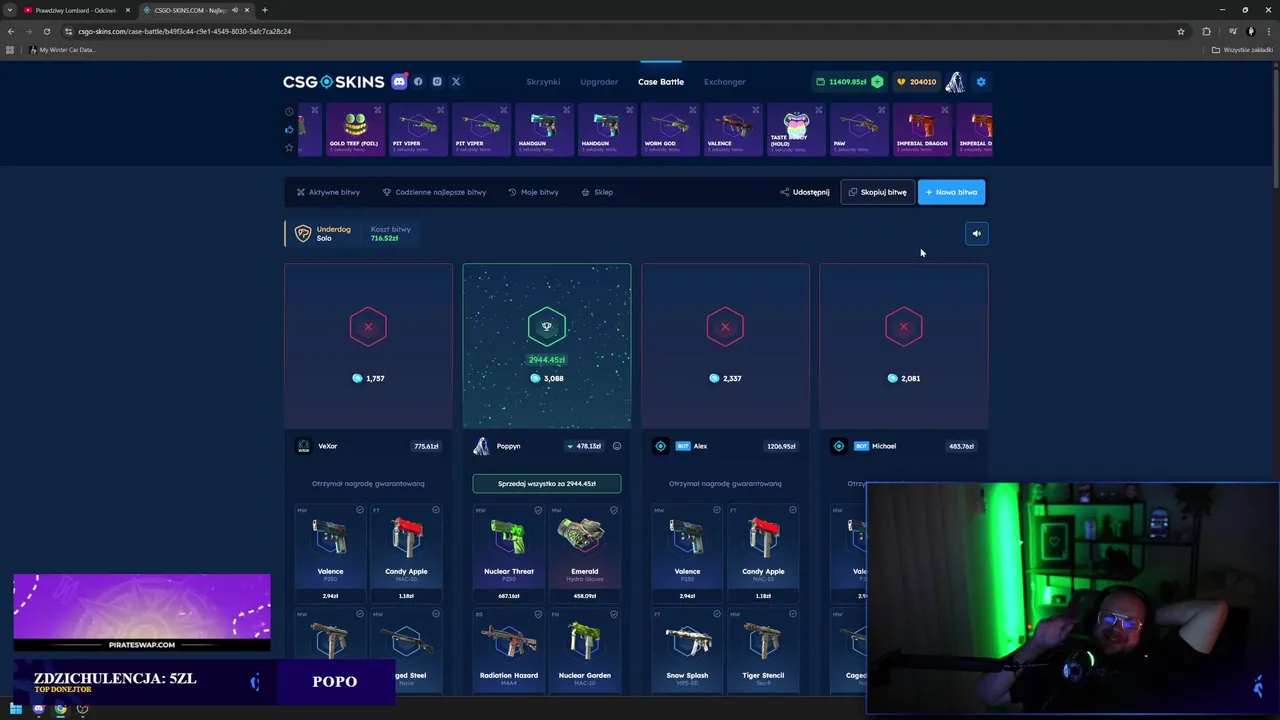The width and height of the screenshot is (1280, 720).
Task: Click Sprzedaj wszystko za 2944.45zł
Action: tap(547, 484)
